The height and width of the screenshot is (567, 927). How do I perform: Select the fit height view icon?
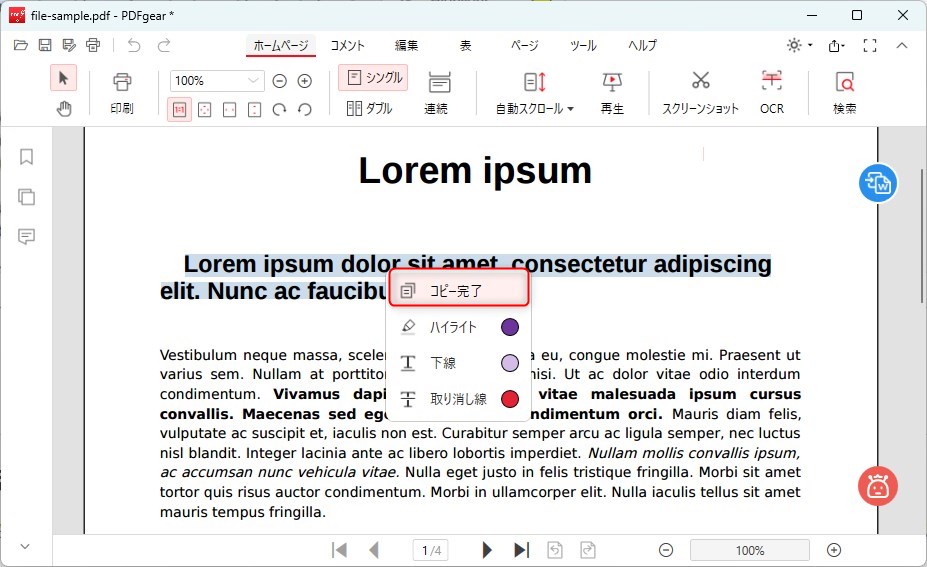coord(254,110)
